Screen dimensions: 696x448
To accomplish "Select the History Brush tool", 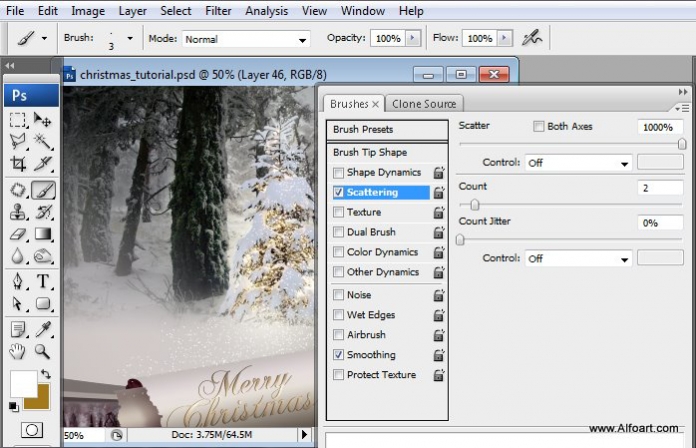I will 43,212.
